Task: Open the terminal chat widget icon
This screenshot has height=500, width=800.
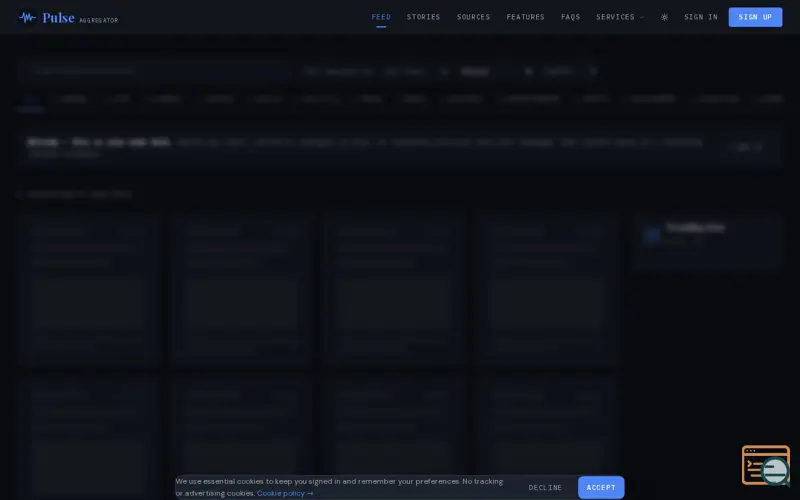Action: (x=765, y=465)
